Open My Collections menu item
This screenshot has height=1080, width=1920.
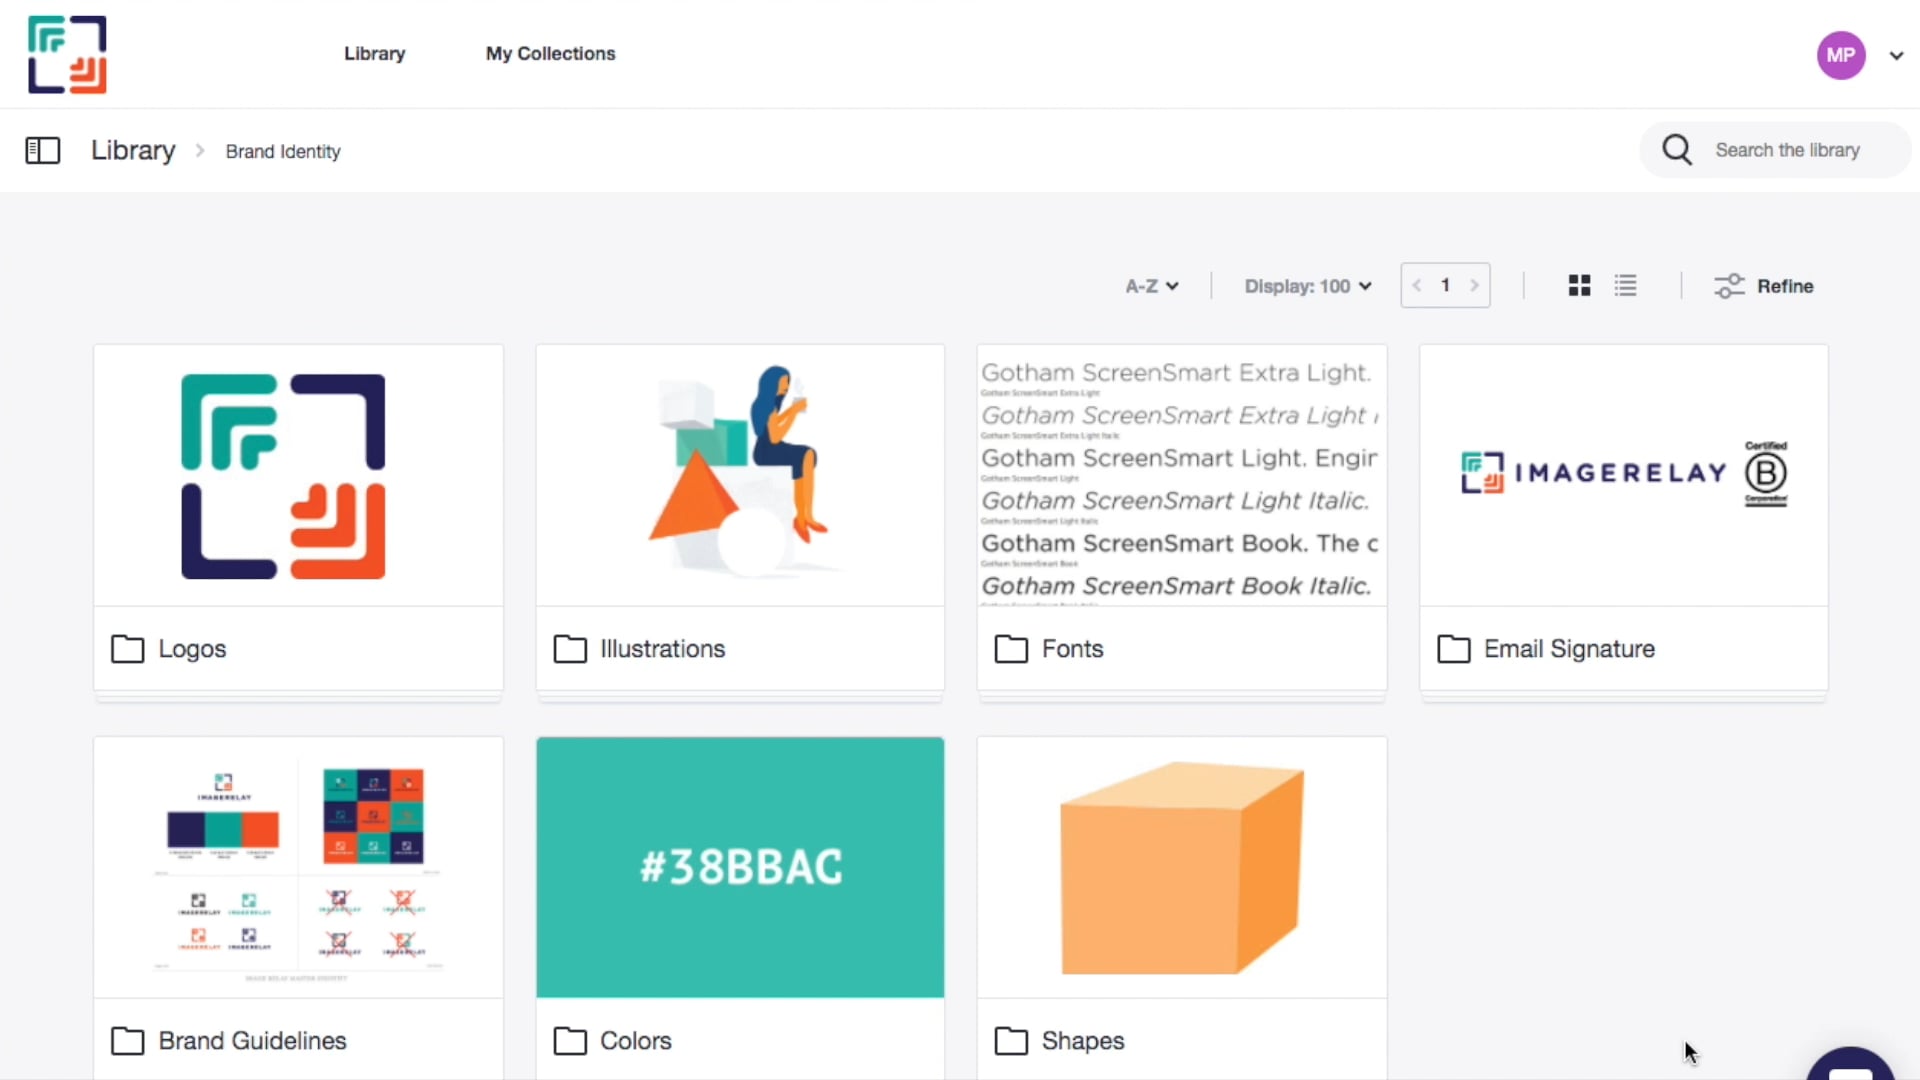pos(551,54)
